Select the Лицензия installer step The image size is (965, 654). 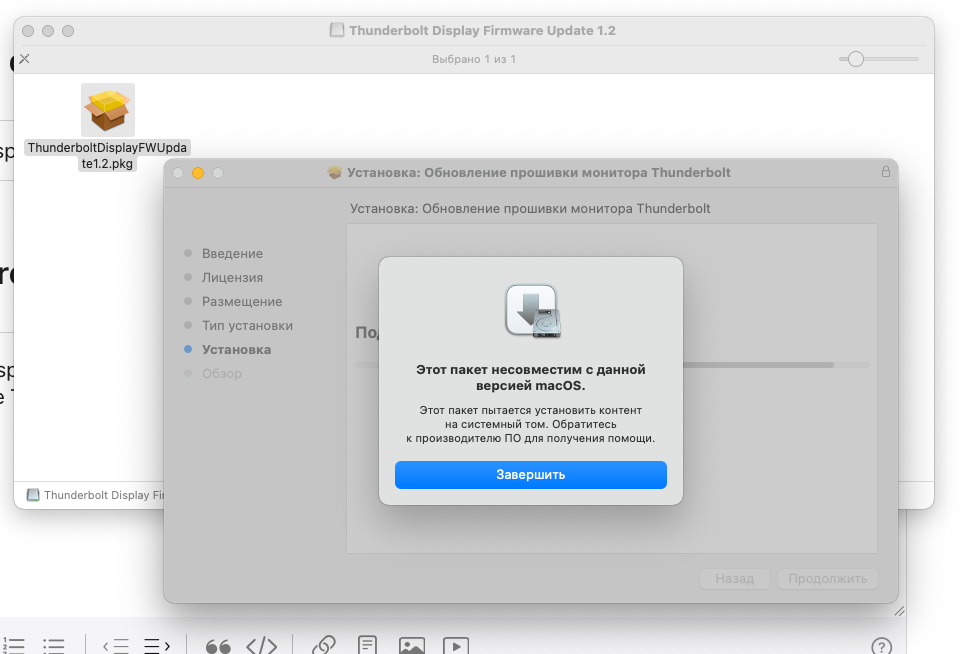coord(233,277)
